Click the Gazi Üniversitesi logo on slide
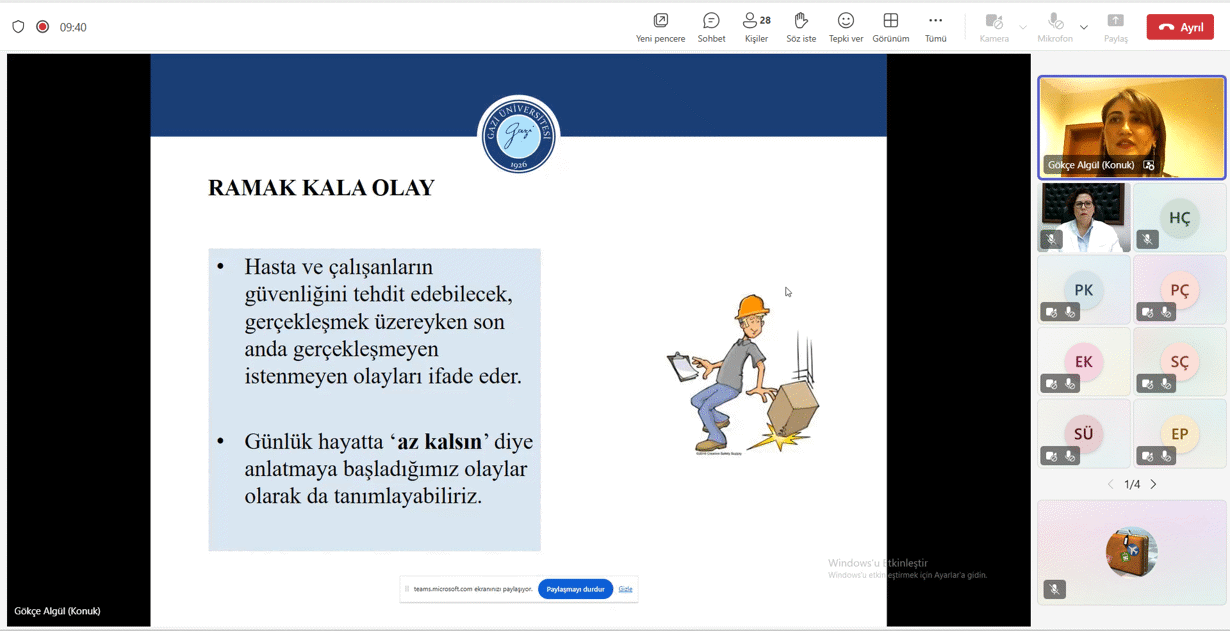This screenshot has width=1230, height=631. [x=518, y=134]
